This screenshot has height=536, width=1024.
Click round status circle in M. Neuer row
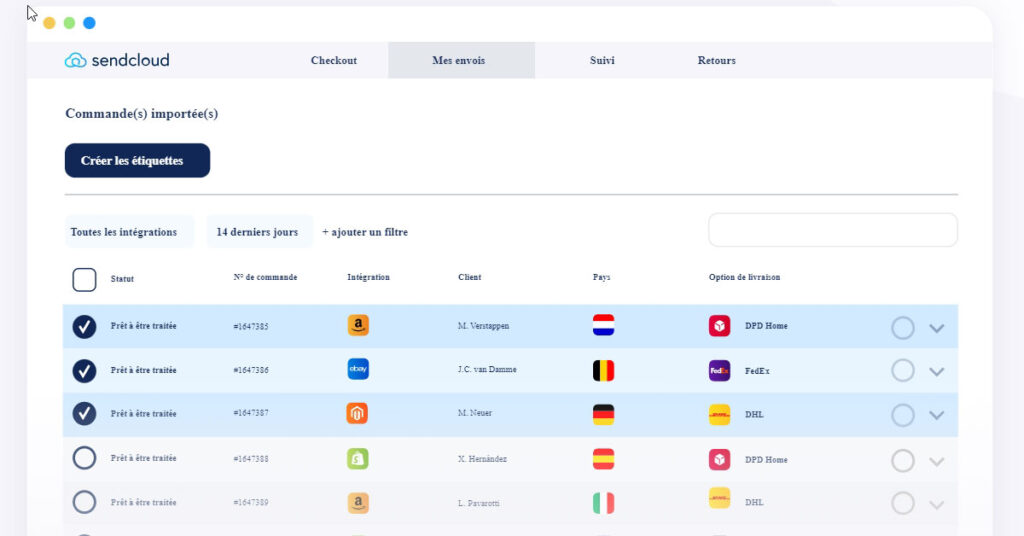click(x=903, y=415)
